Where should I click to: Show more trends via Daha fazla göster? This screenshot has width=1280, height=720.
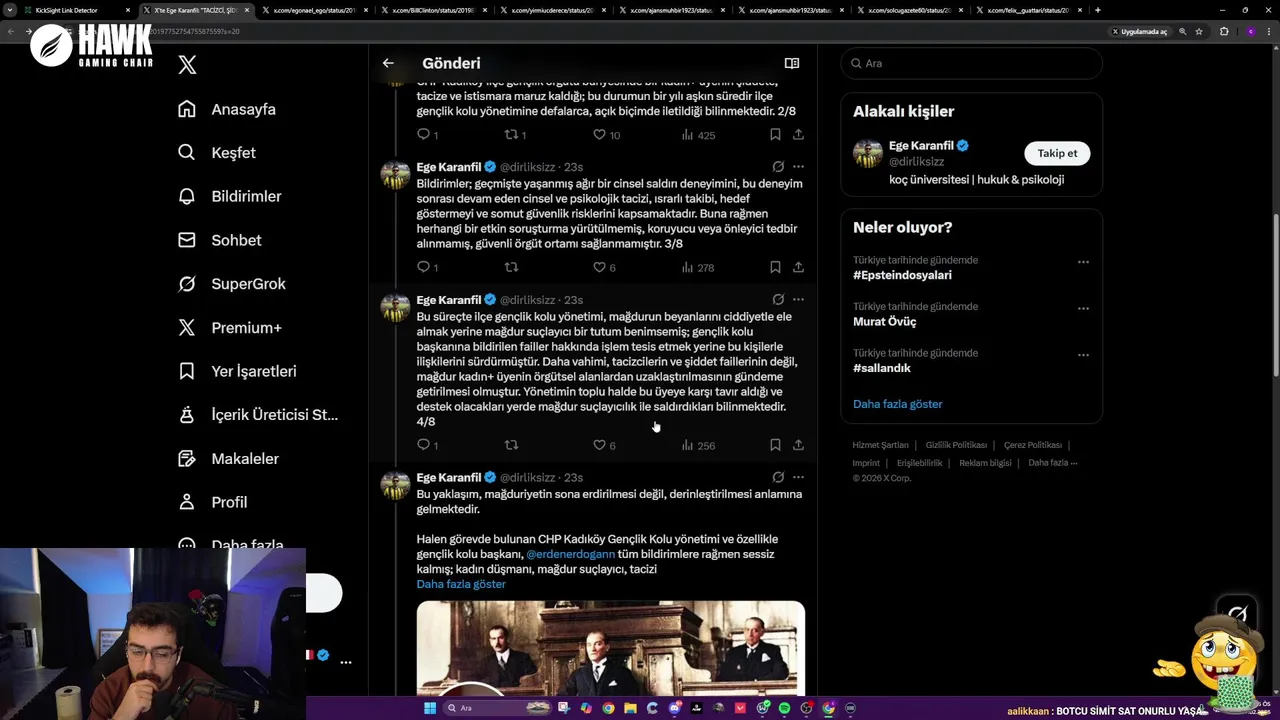[897, 404]
